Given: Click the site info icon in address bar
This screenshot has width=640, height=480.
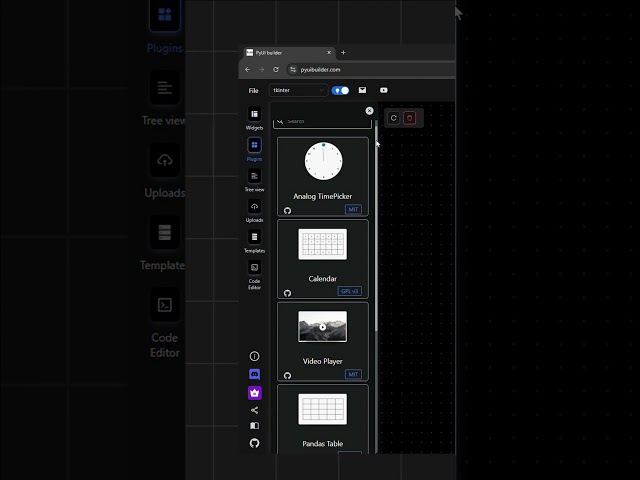Looking at the screenshot, I should [x=293, y=70].
